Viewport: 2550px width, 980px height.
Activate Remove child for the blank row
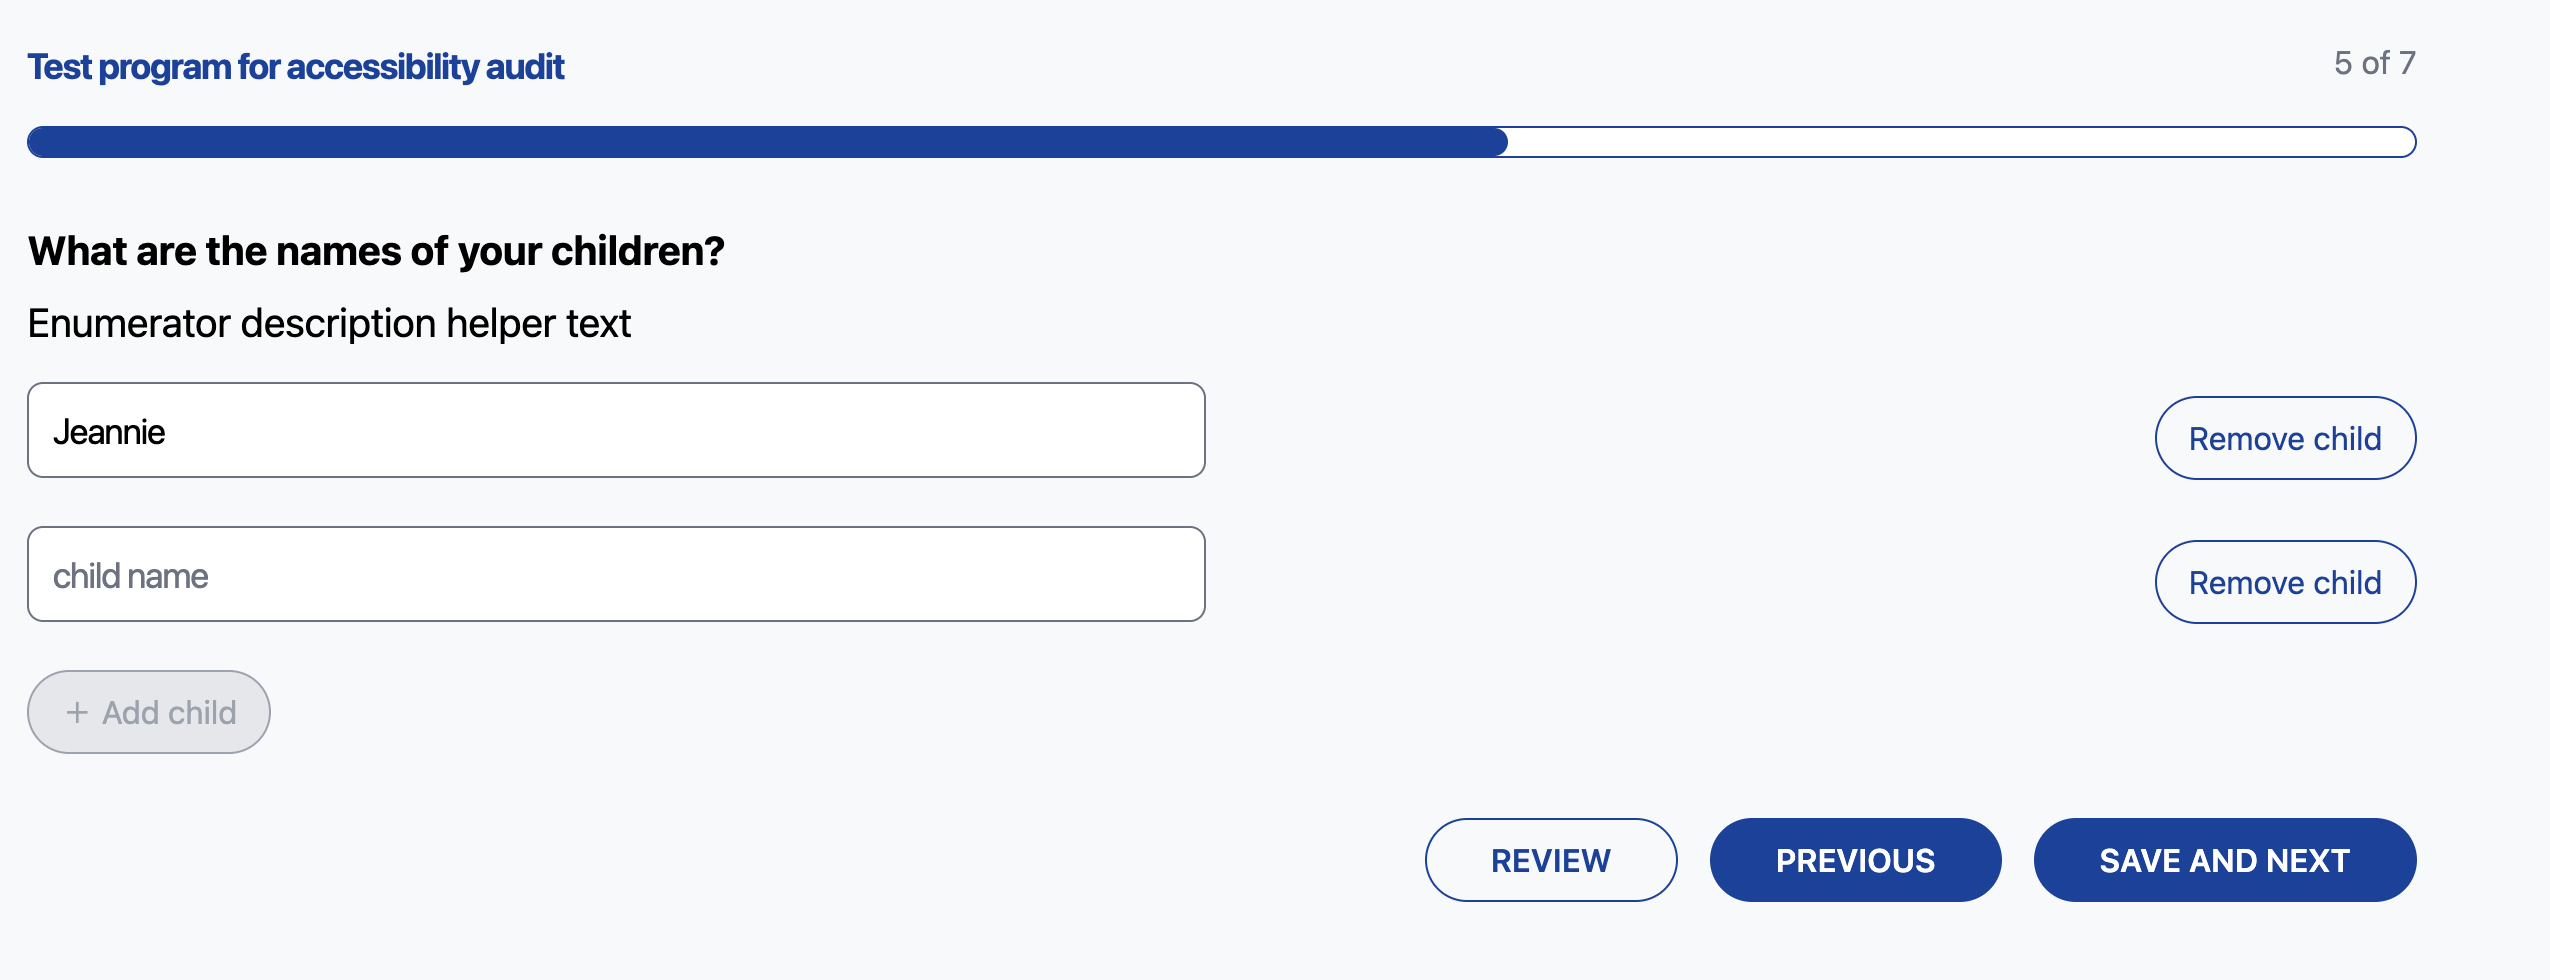click(x=2286, y=581)
